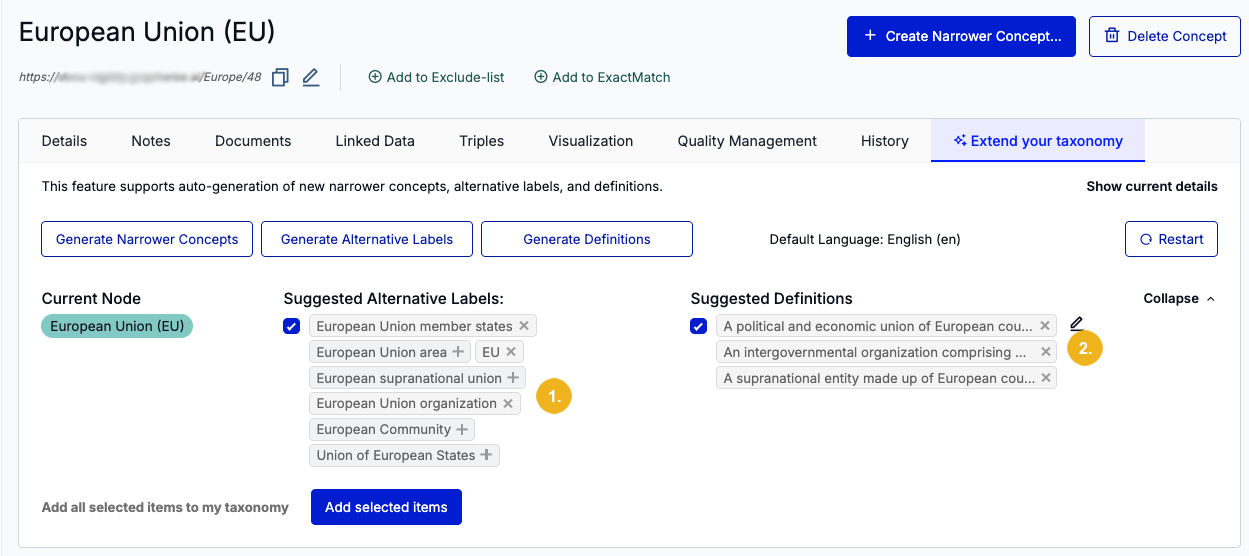The image size is (1249, 556).
Task: Edit suggested definitions with pencil icon
Action: (x=1077, y=324)
